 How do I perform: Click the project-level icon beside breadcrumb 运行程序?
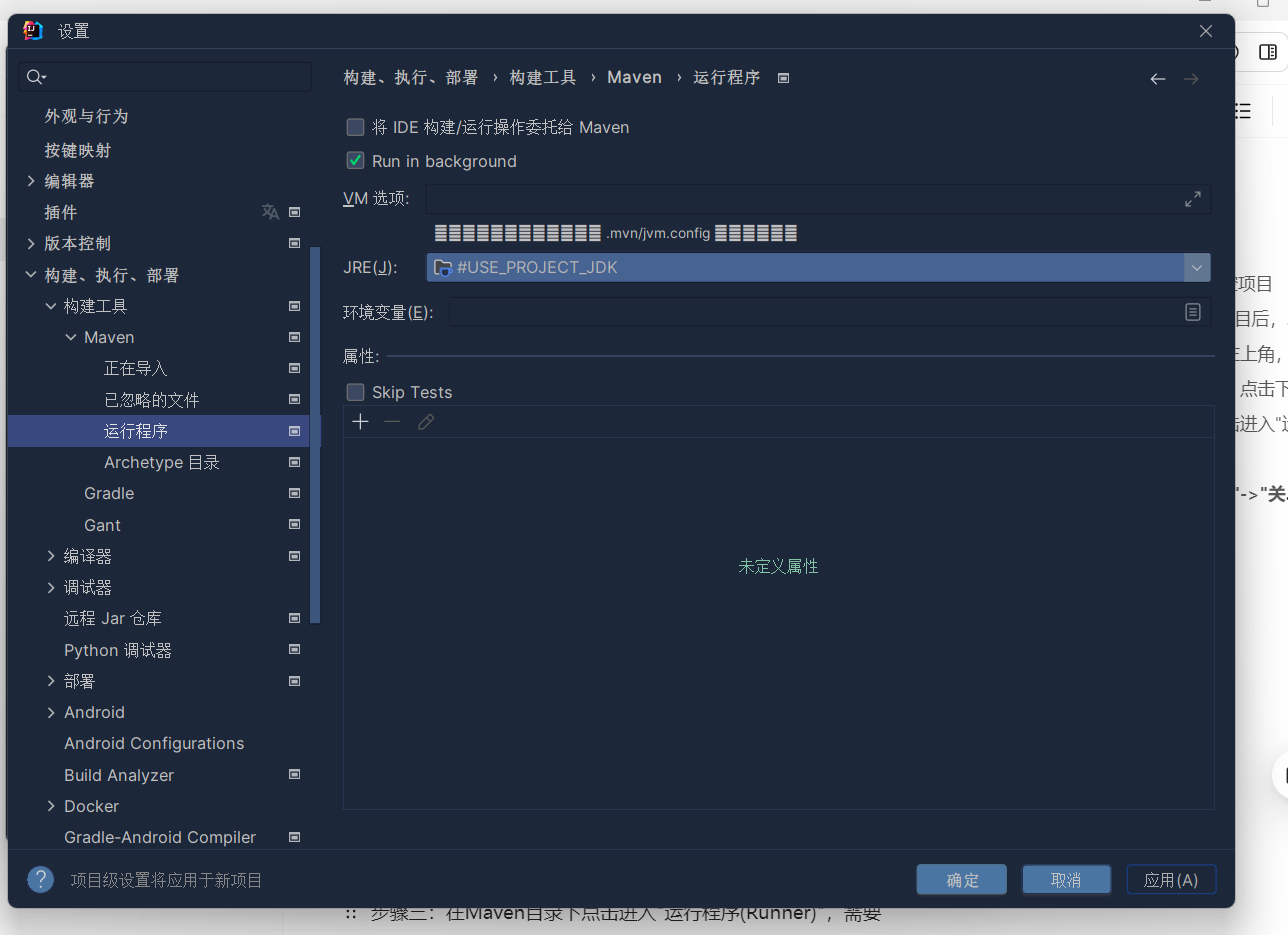pyautogui.click(x=784, y=78)
